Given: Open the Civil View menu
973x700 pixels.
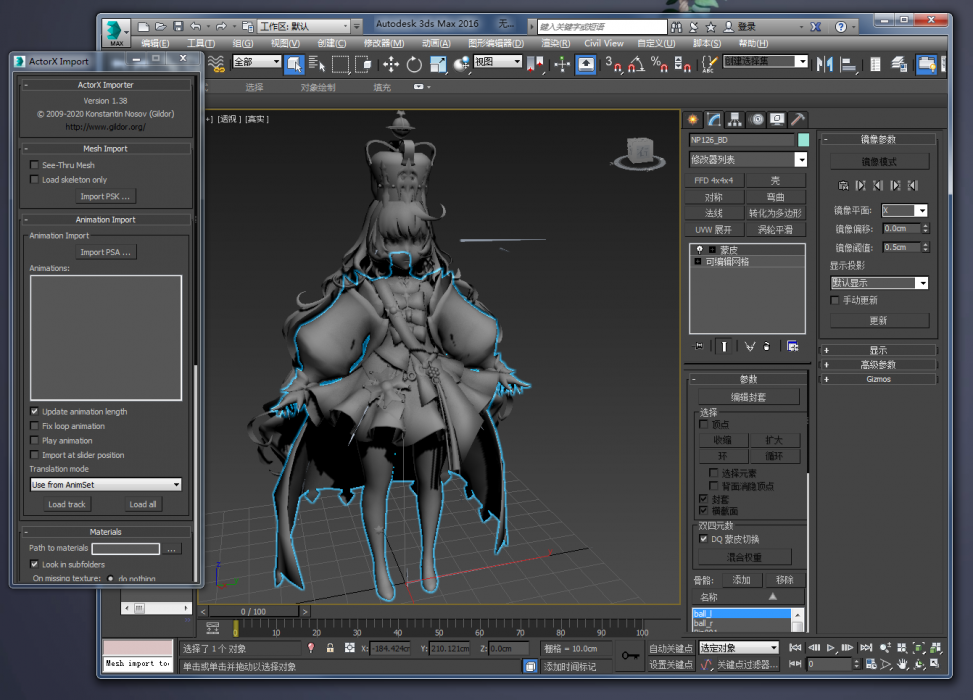Looking at the screenshot, I should (604, 43).
